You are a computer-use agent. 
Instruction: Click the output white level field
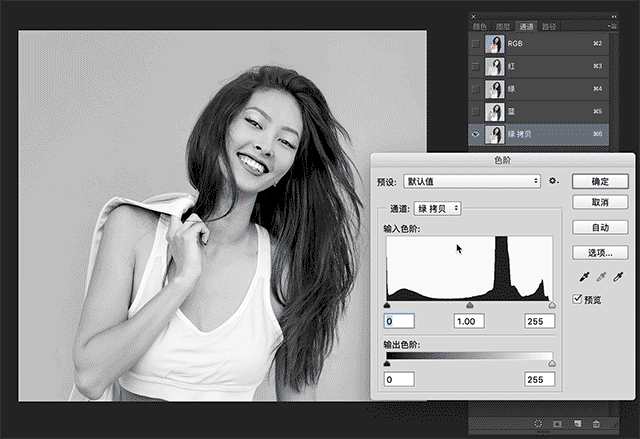539,380
